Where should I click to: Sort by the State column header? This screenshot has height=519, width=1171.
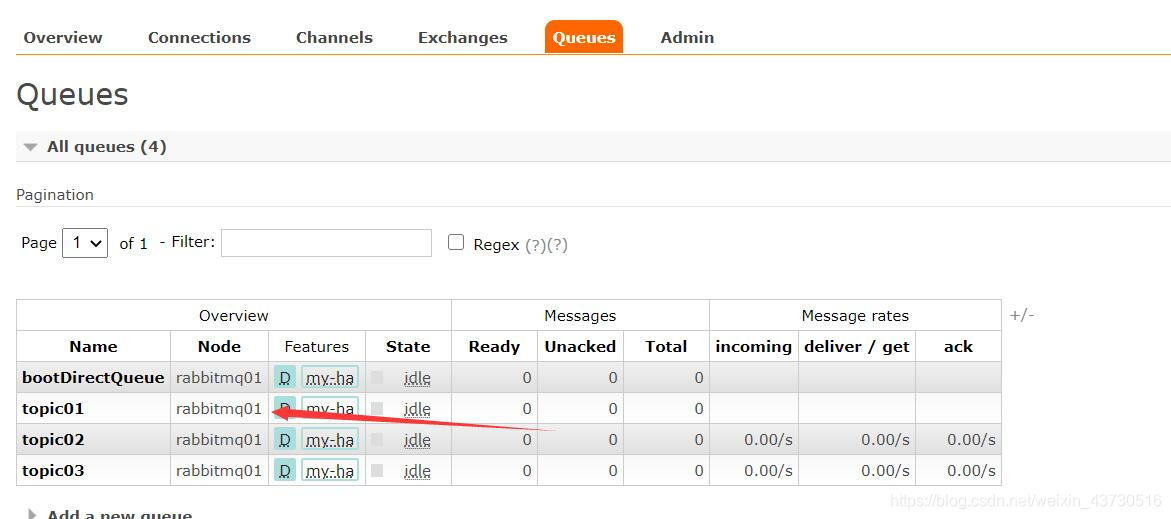click(408, 346)
